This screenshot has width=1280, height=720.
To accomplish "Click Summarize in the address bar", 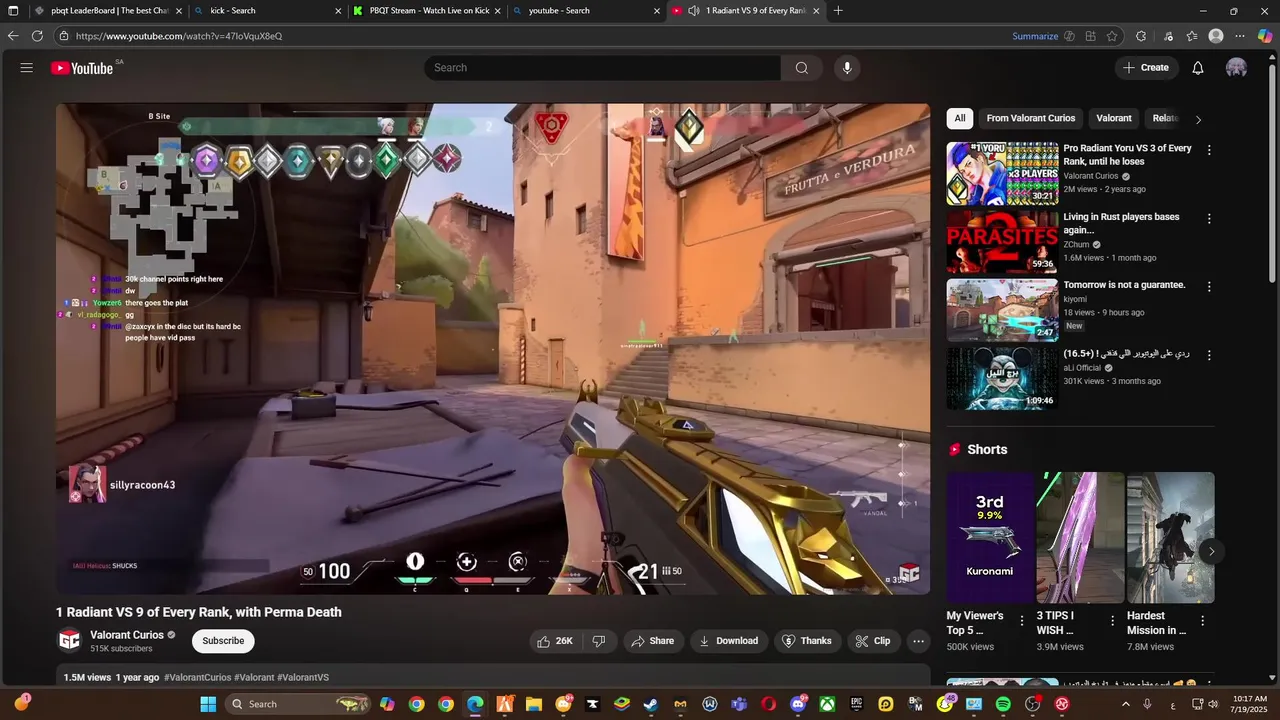I will click(x=1035, y=36).
